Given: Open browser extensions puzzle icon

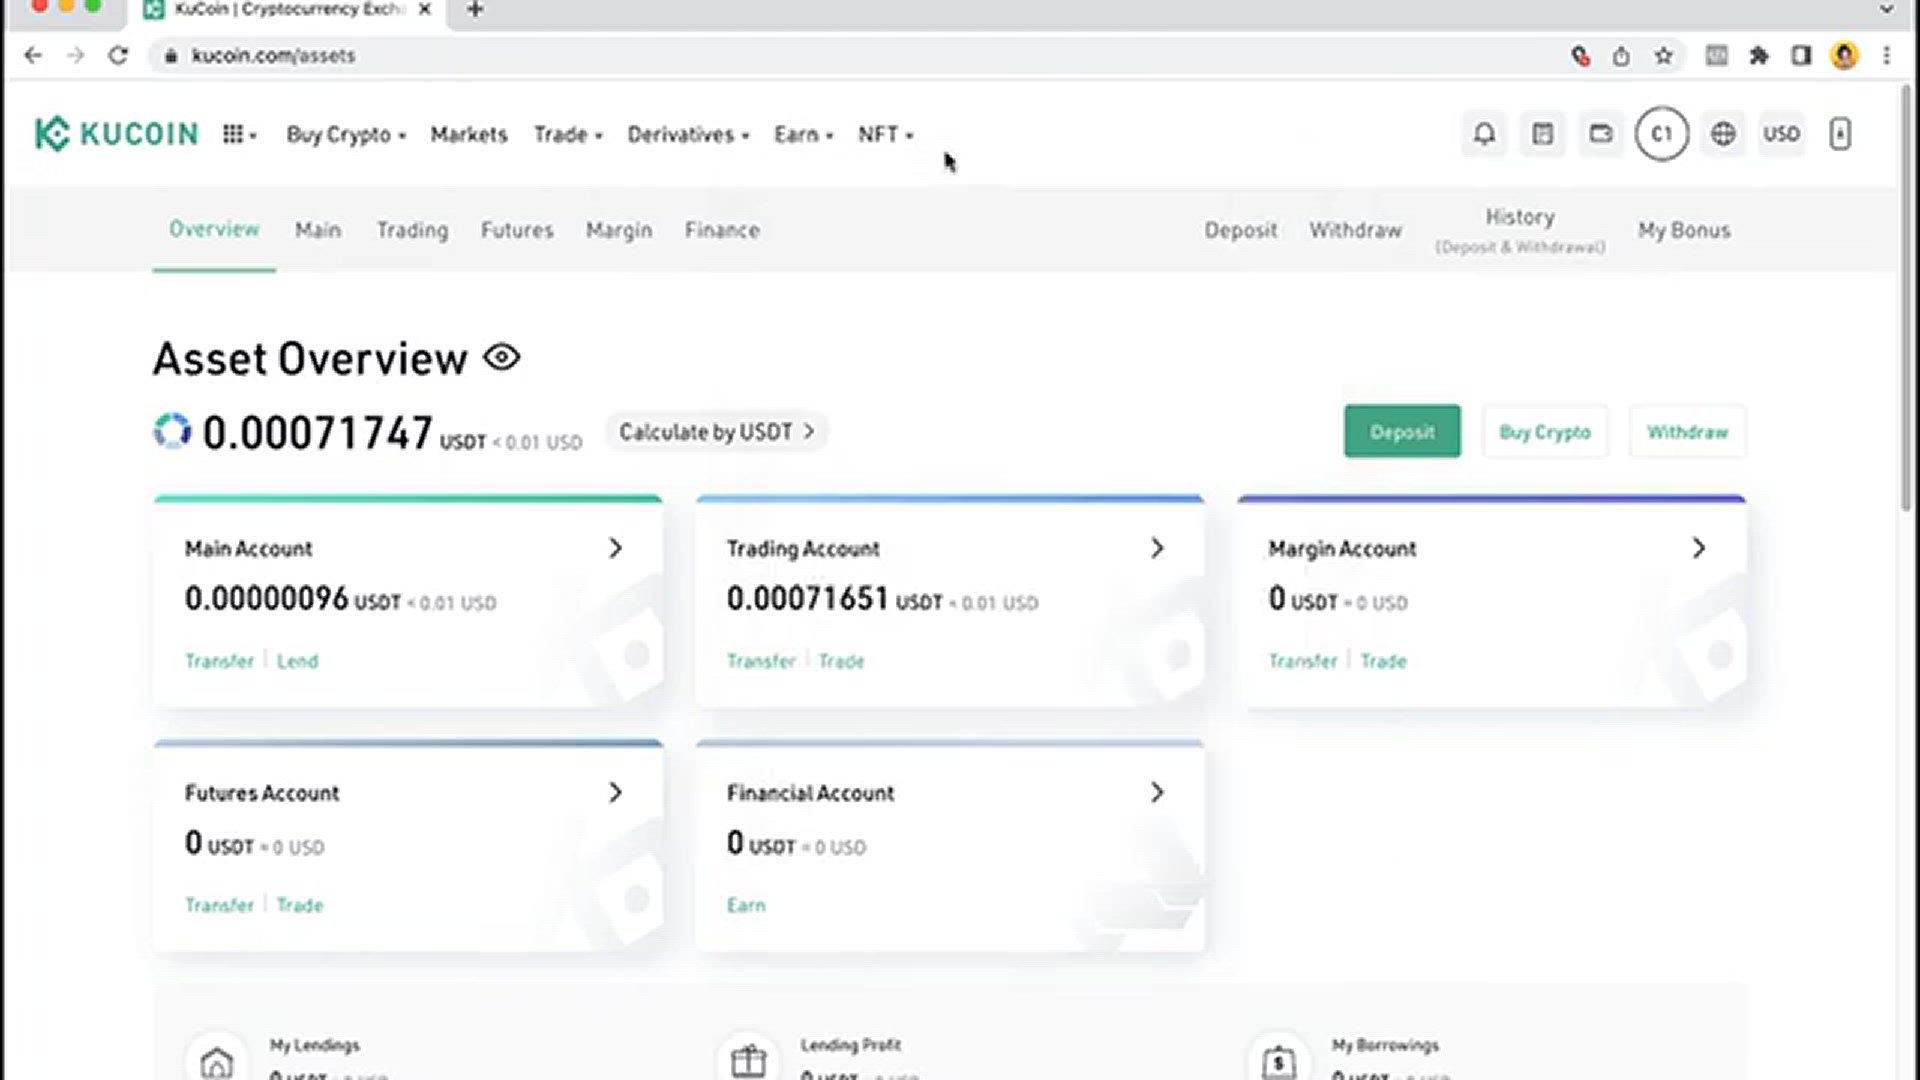Looking at the screenshot, I should 1759,56.
